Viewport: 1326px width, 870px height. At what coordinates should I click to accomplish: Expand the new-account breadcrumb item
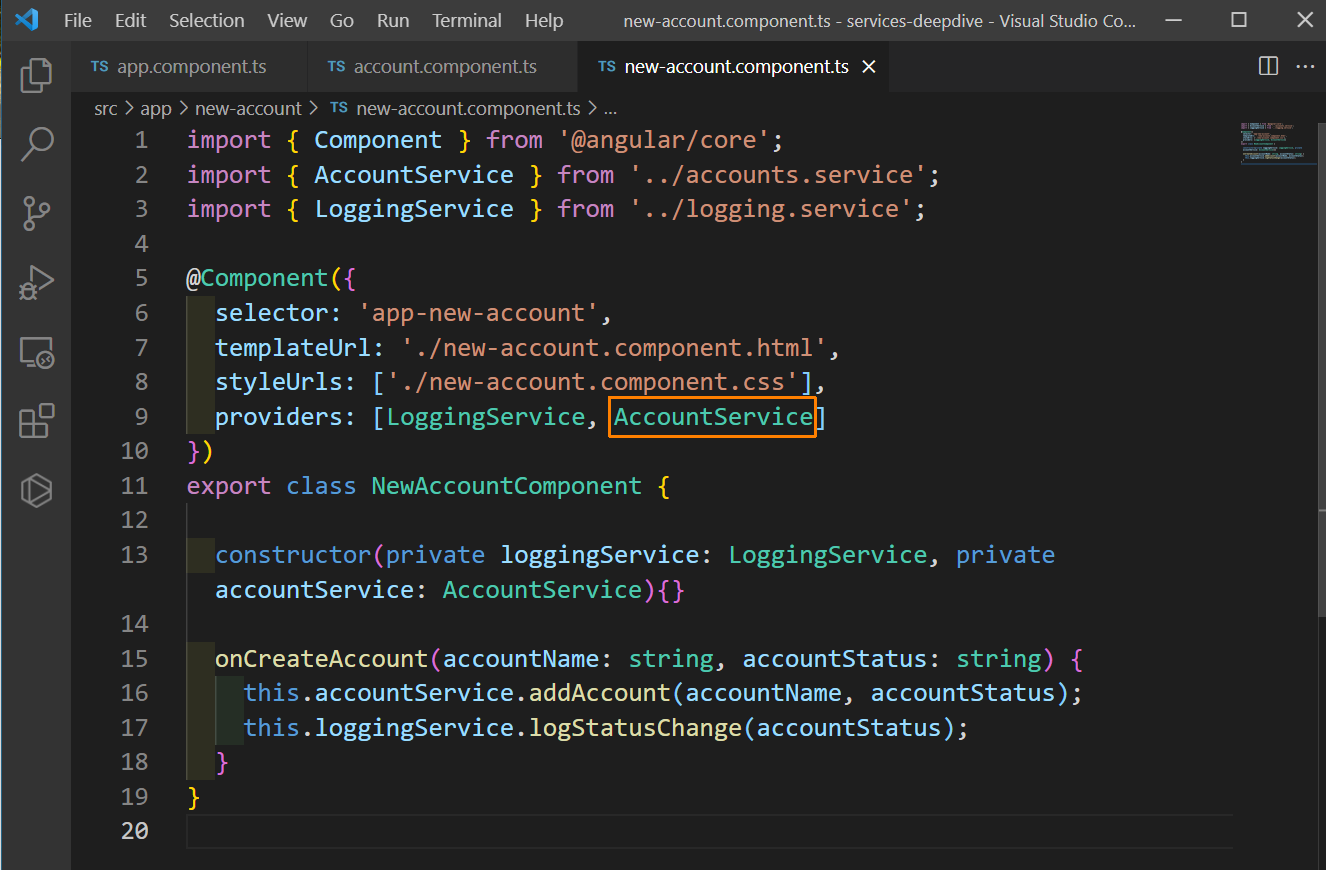coord(248,108)
